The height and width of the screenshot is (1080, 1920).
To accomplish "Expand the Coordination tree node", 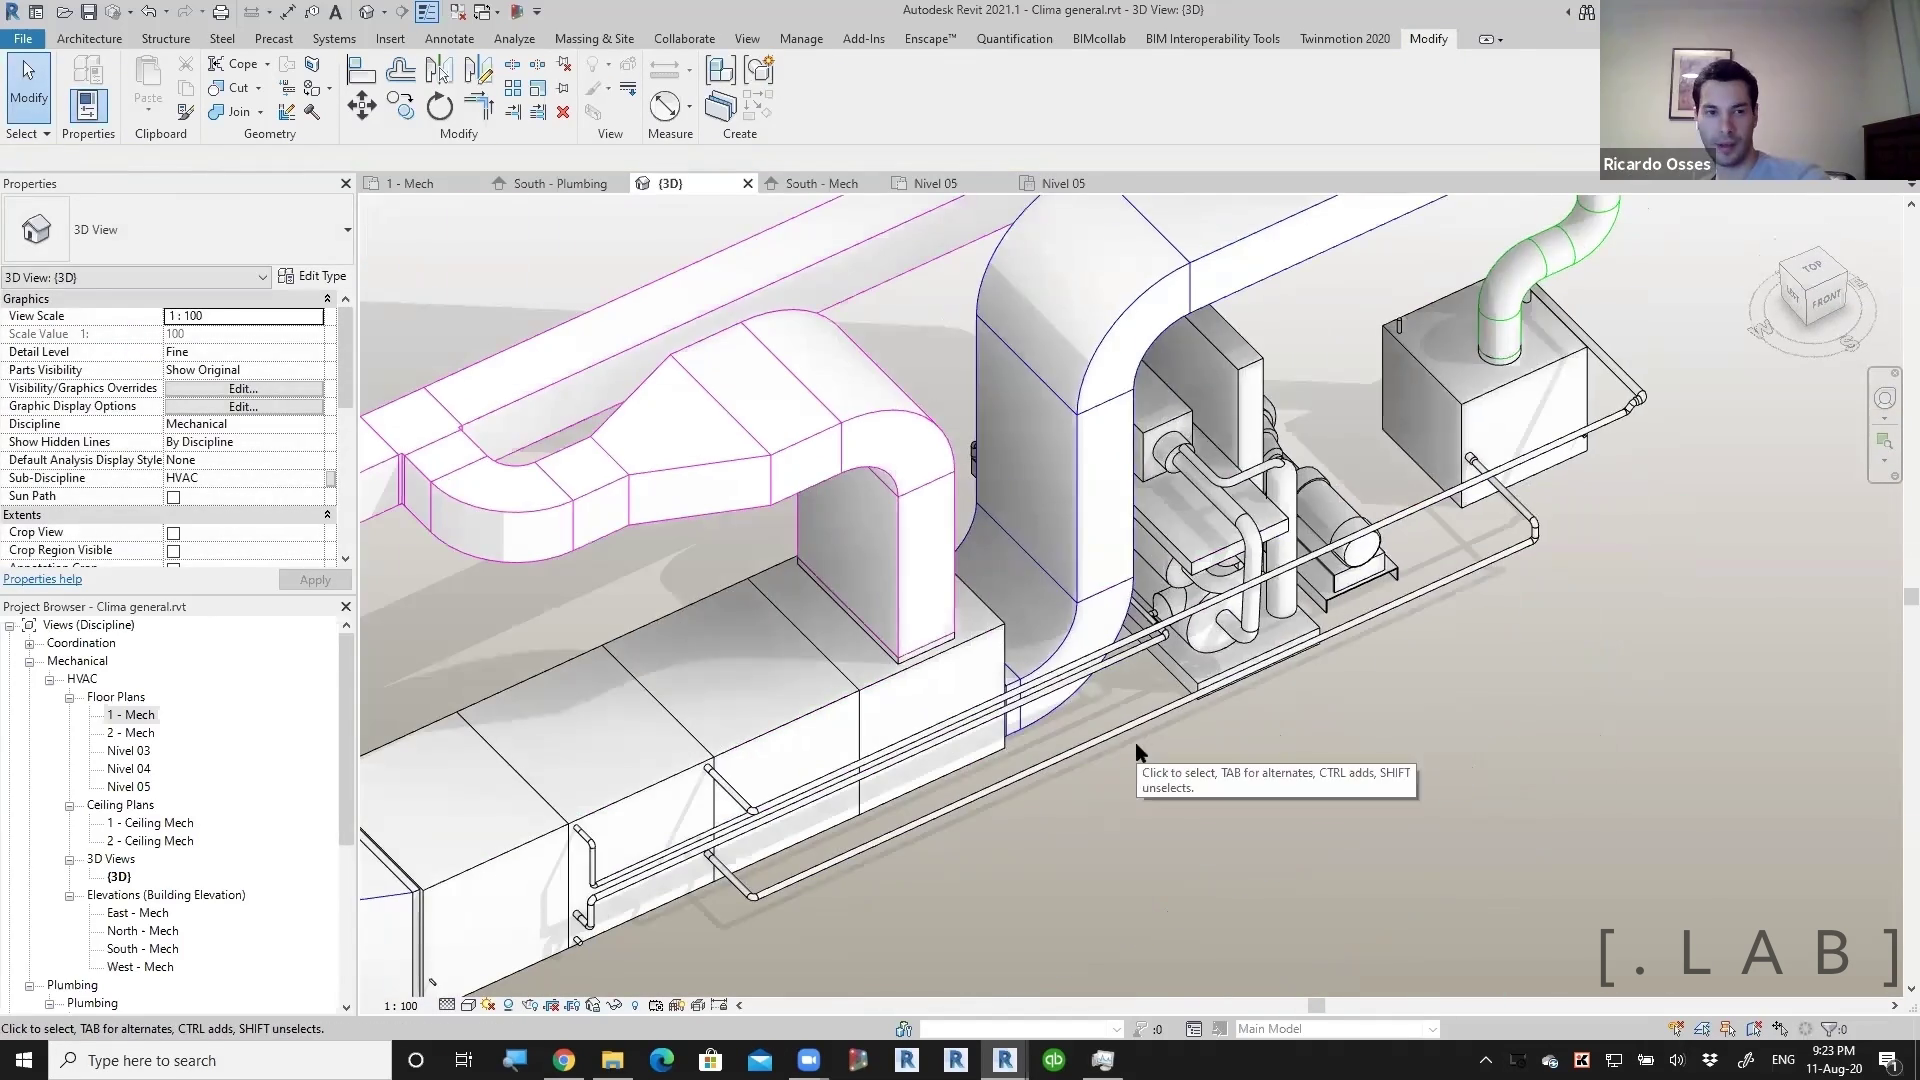I will (x=30, y=644).
